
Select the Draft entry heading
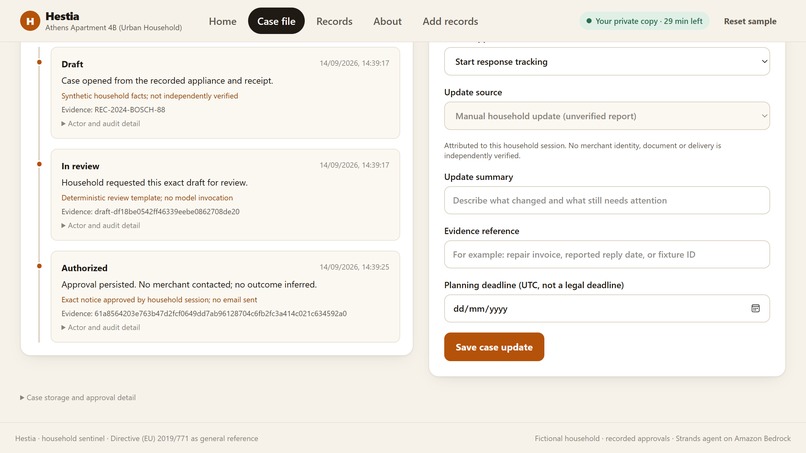(x=72, y=64)
